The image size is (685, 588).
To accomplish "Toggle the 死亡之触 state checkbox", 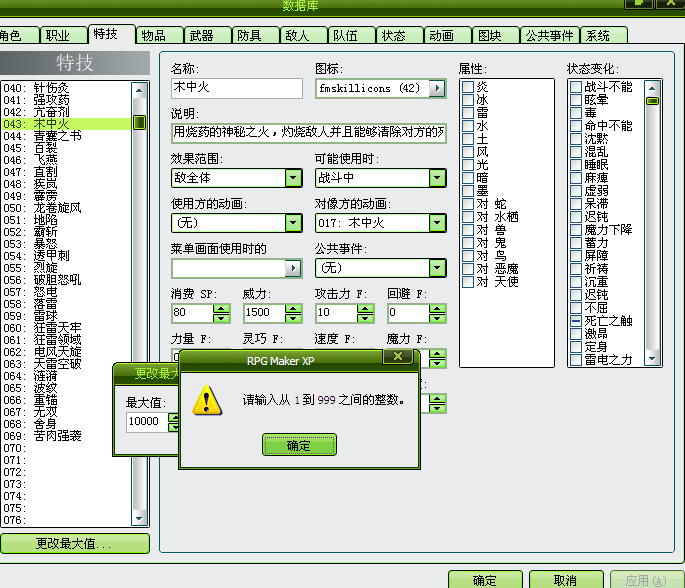I will click(x=576, y=321).
